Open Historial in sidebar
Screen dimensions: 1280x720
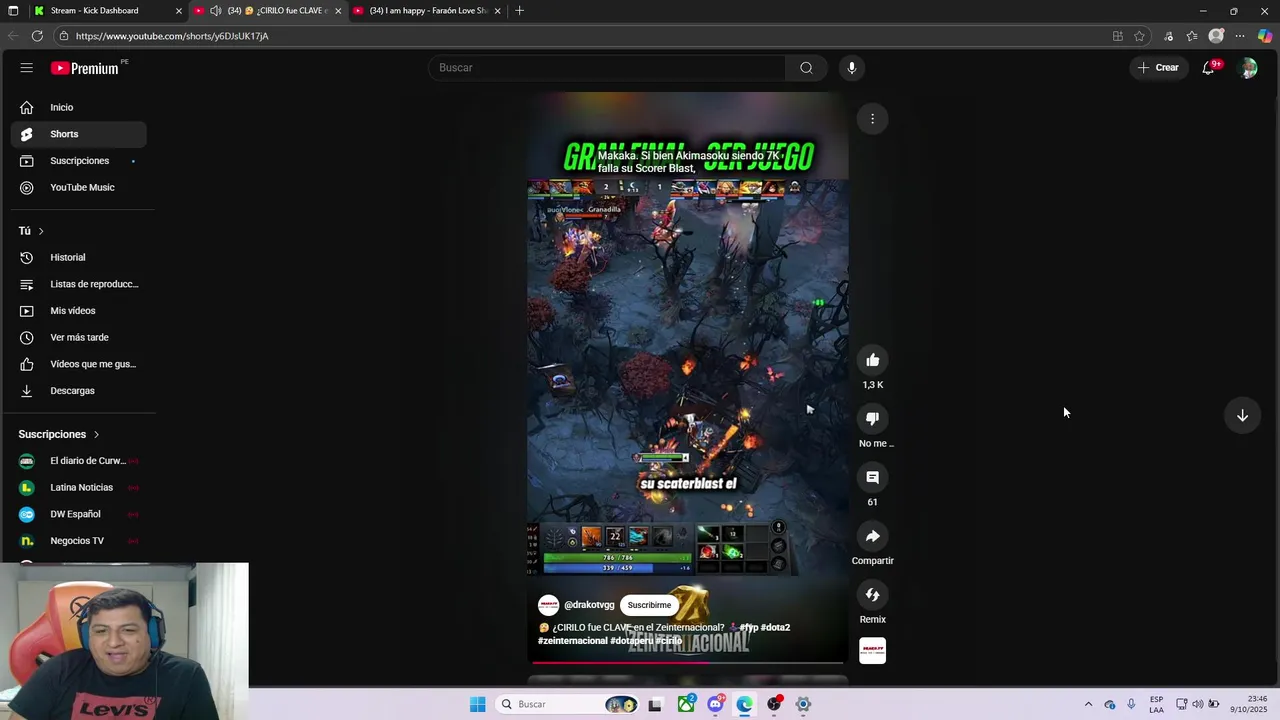pyautogui.click(x=79, y=257)
